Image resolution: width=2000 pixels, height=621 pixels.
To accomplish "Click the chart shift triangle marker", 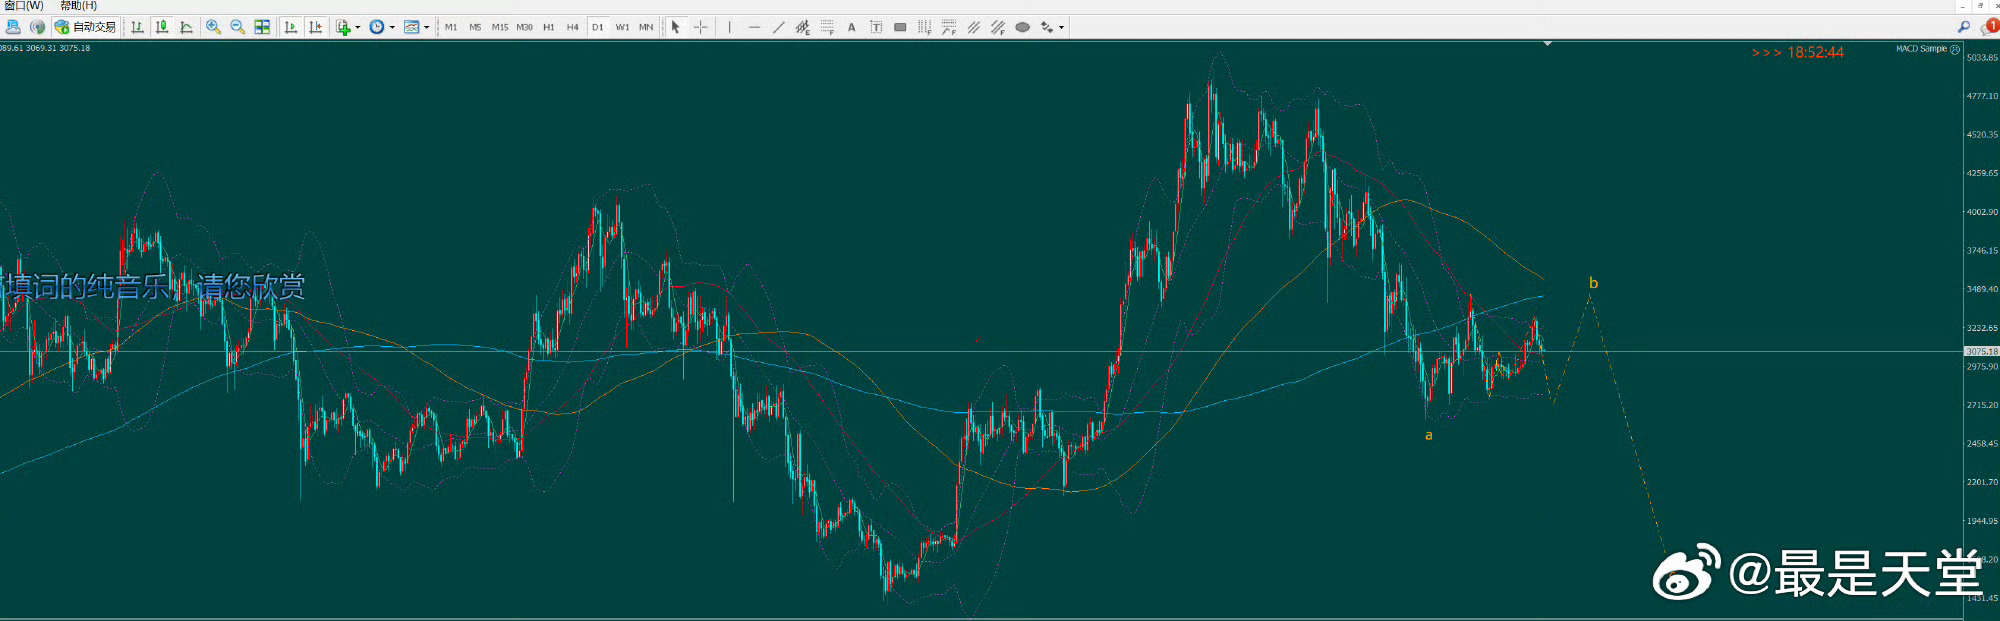I will click(x=1548, y=44).
